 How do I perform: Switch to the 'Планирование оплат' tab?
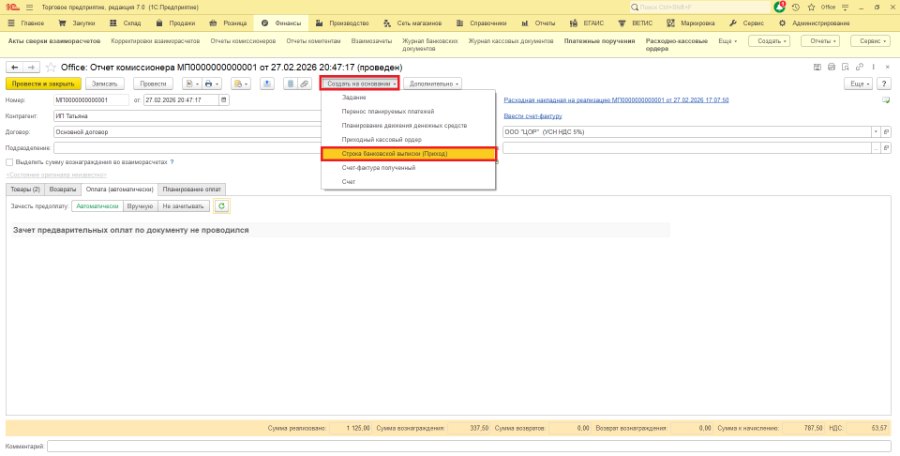tap(192, 189)
